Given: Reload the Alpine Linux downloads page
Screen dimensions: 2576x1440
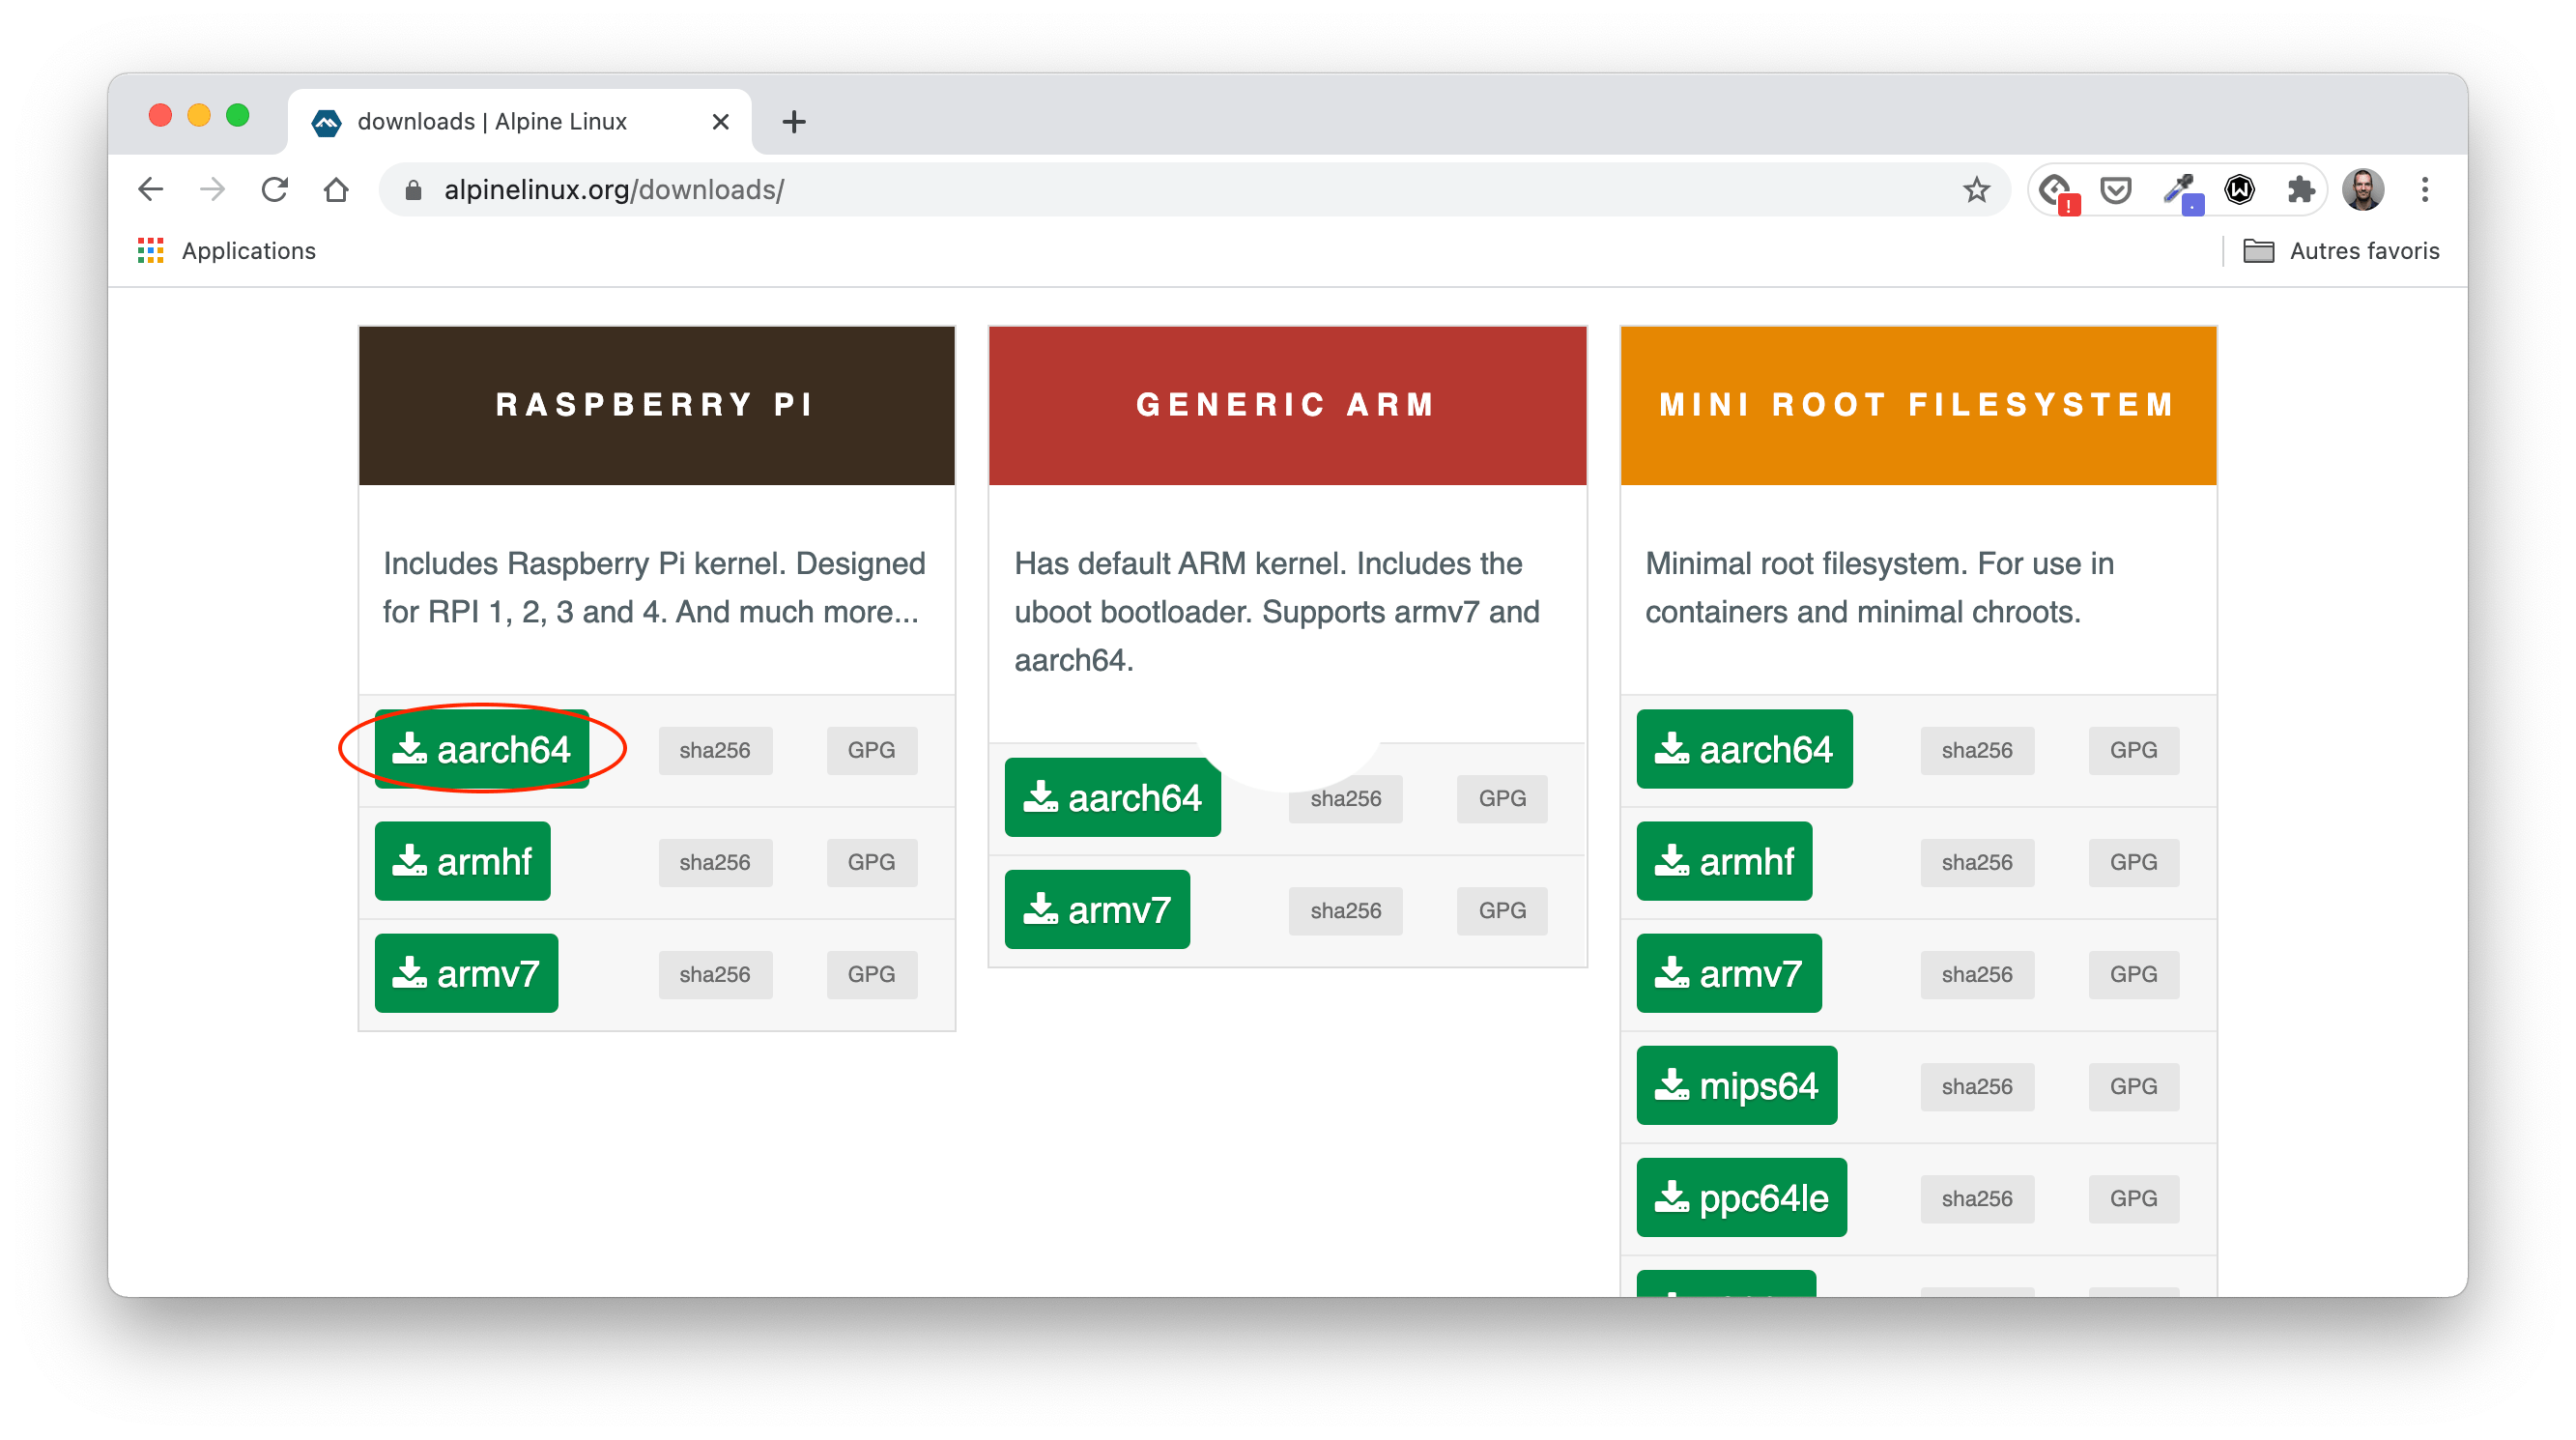Looking at the screenshot, I should tap(275, 189).
